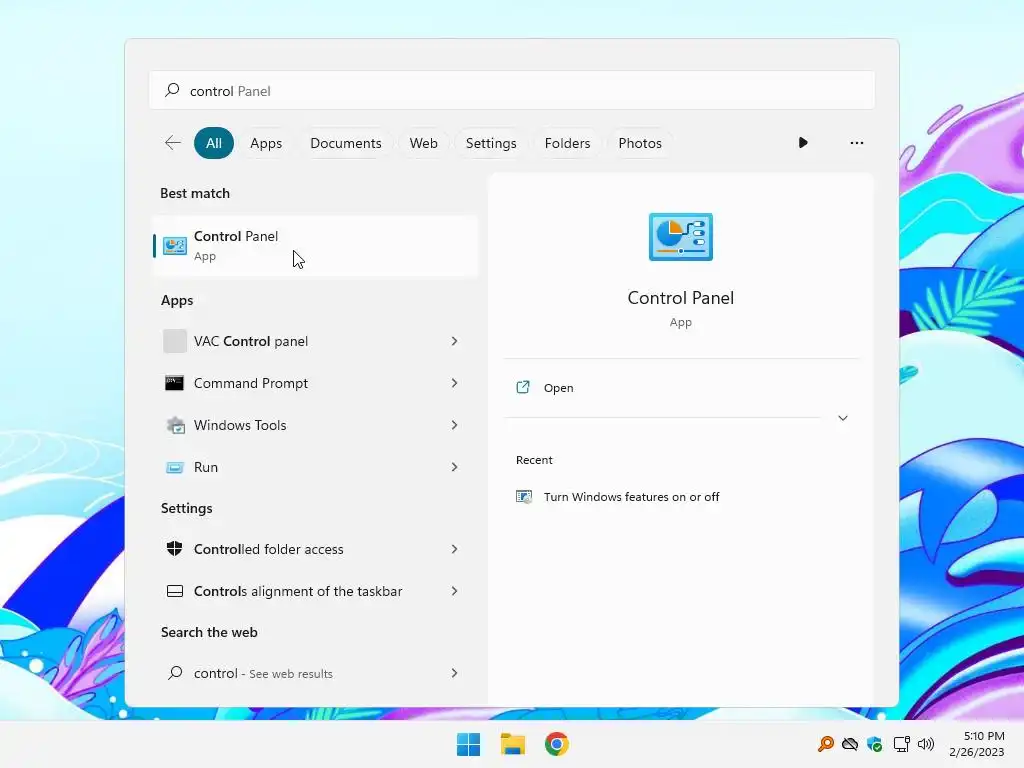Expand more actions with the down chevron
1024x768 pixels.
coord(842,418)
